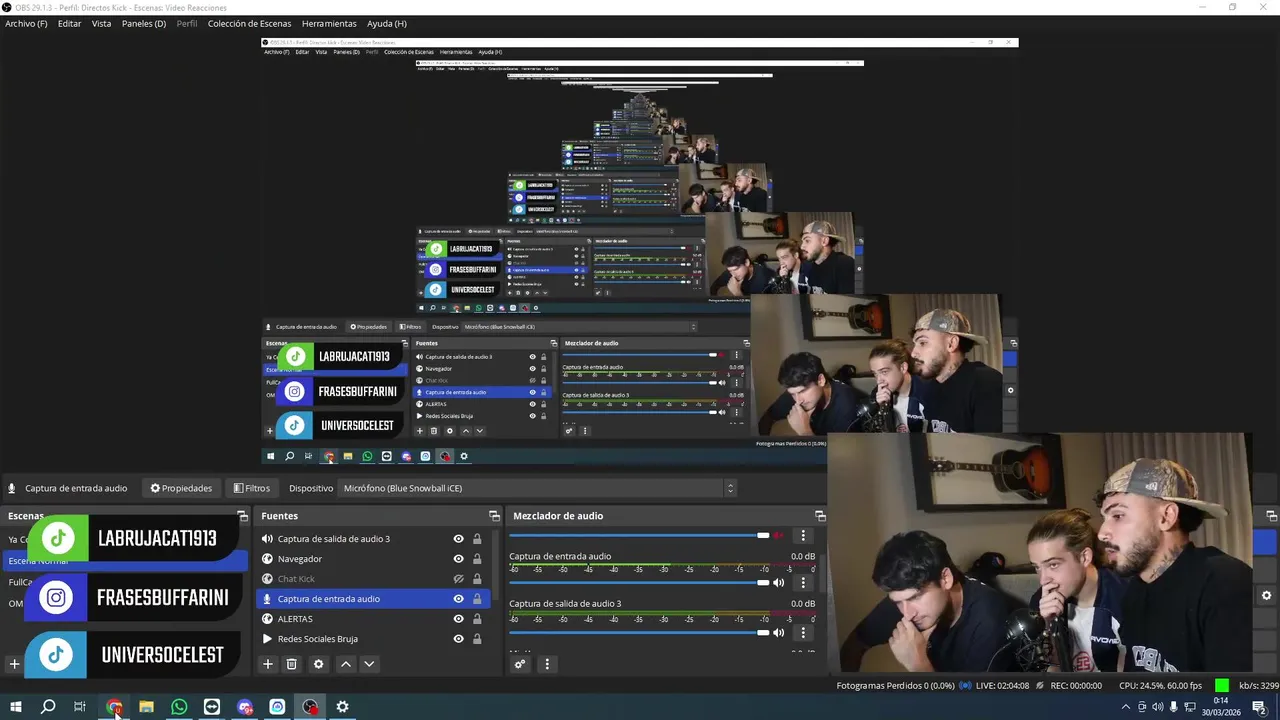Toggle lock on Chat Kick source
Viewport: 1280px width, 720px height.
tap(477, 579)
